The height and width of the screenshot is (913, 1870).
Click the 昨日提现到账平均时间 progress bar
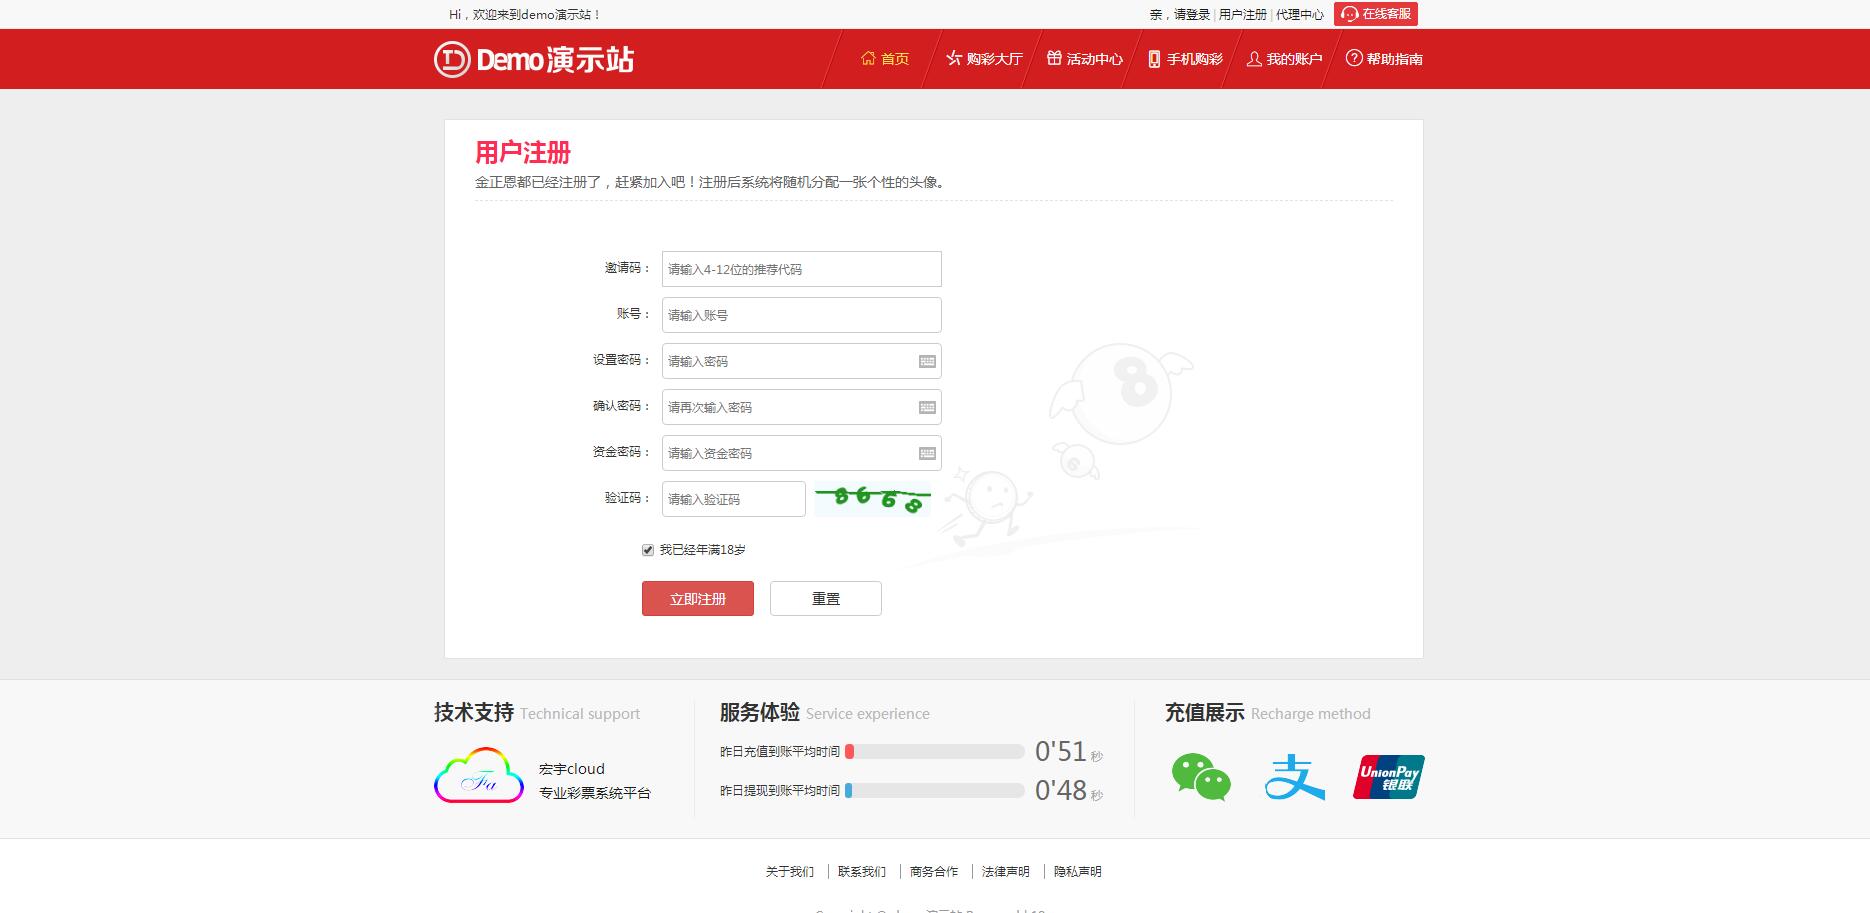[935, 790]
